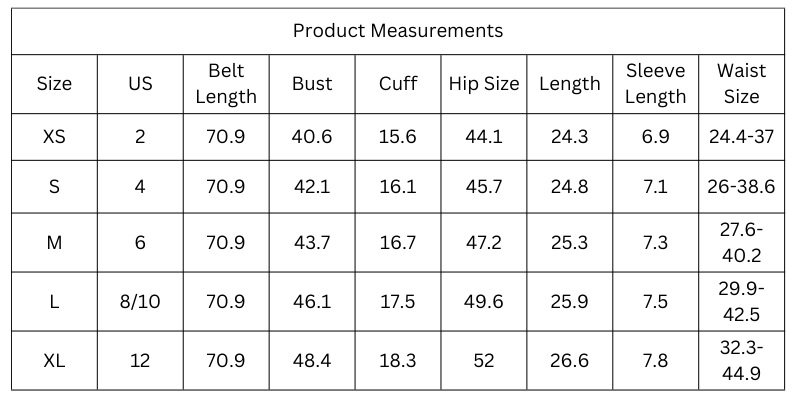Select the 16.7 cuff measurement cell
The width and height of the screenshot is (800, 400).
pyautogui.click(x=398, y=243)
